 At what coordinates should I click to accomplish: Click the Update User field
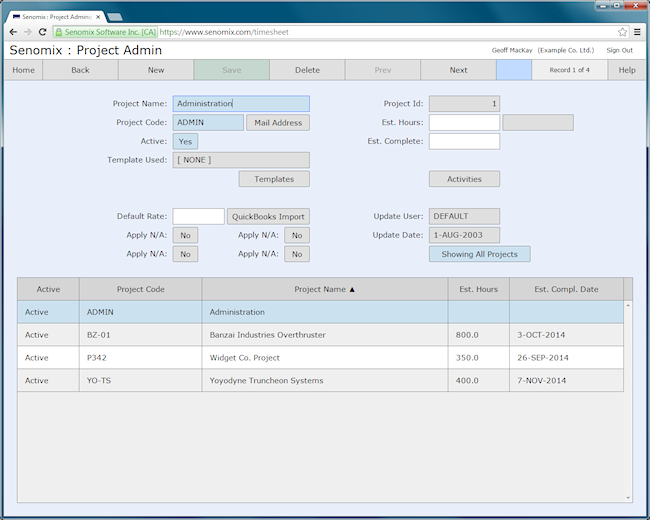(x=464, y=216)
